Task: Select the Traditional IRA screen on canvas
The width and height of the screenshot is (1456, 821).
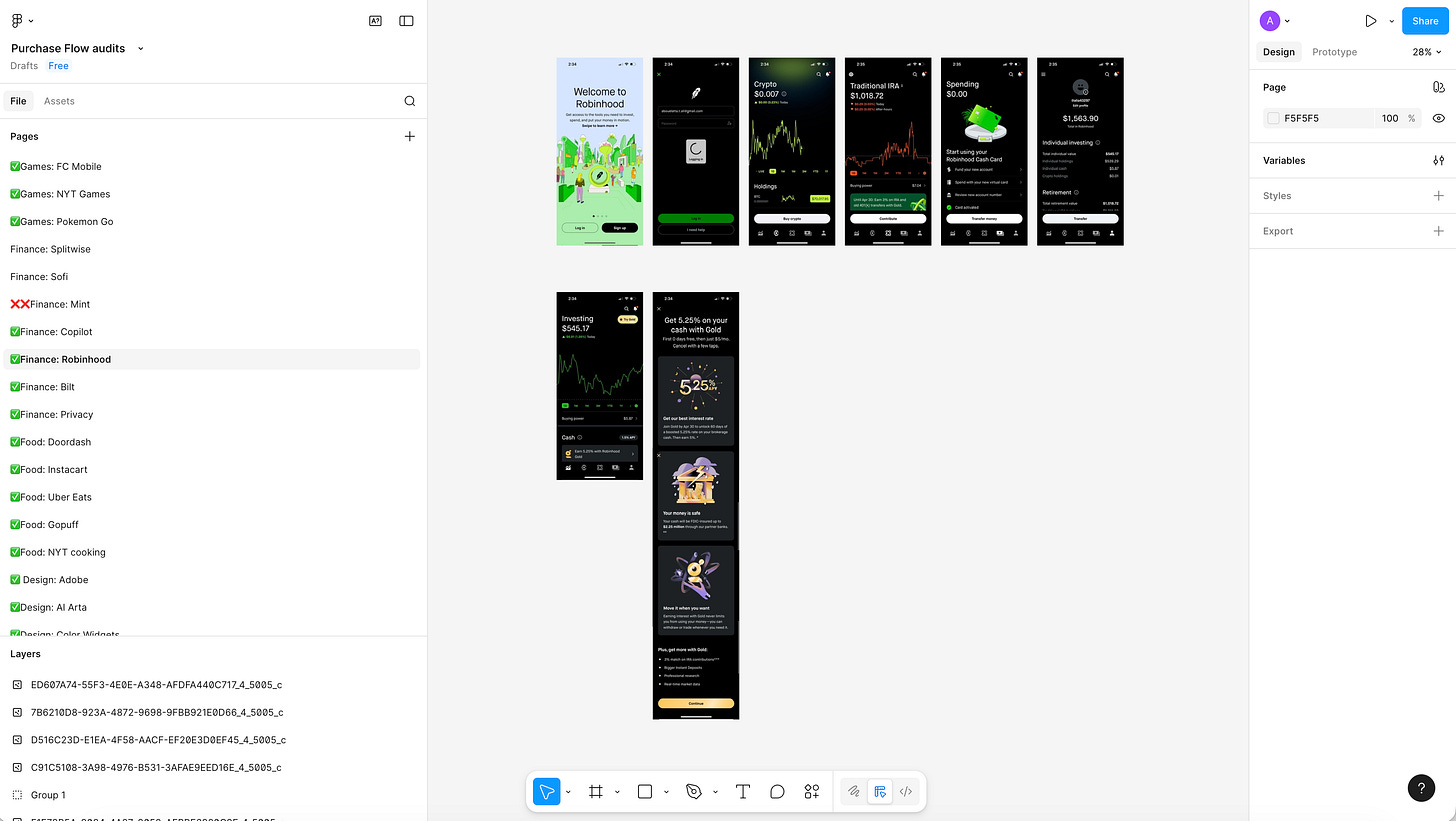Action: (888, 151)
